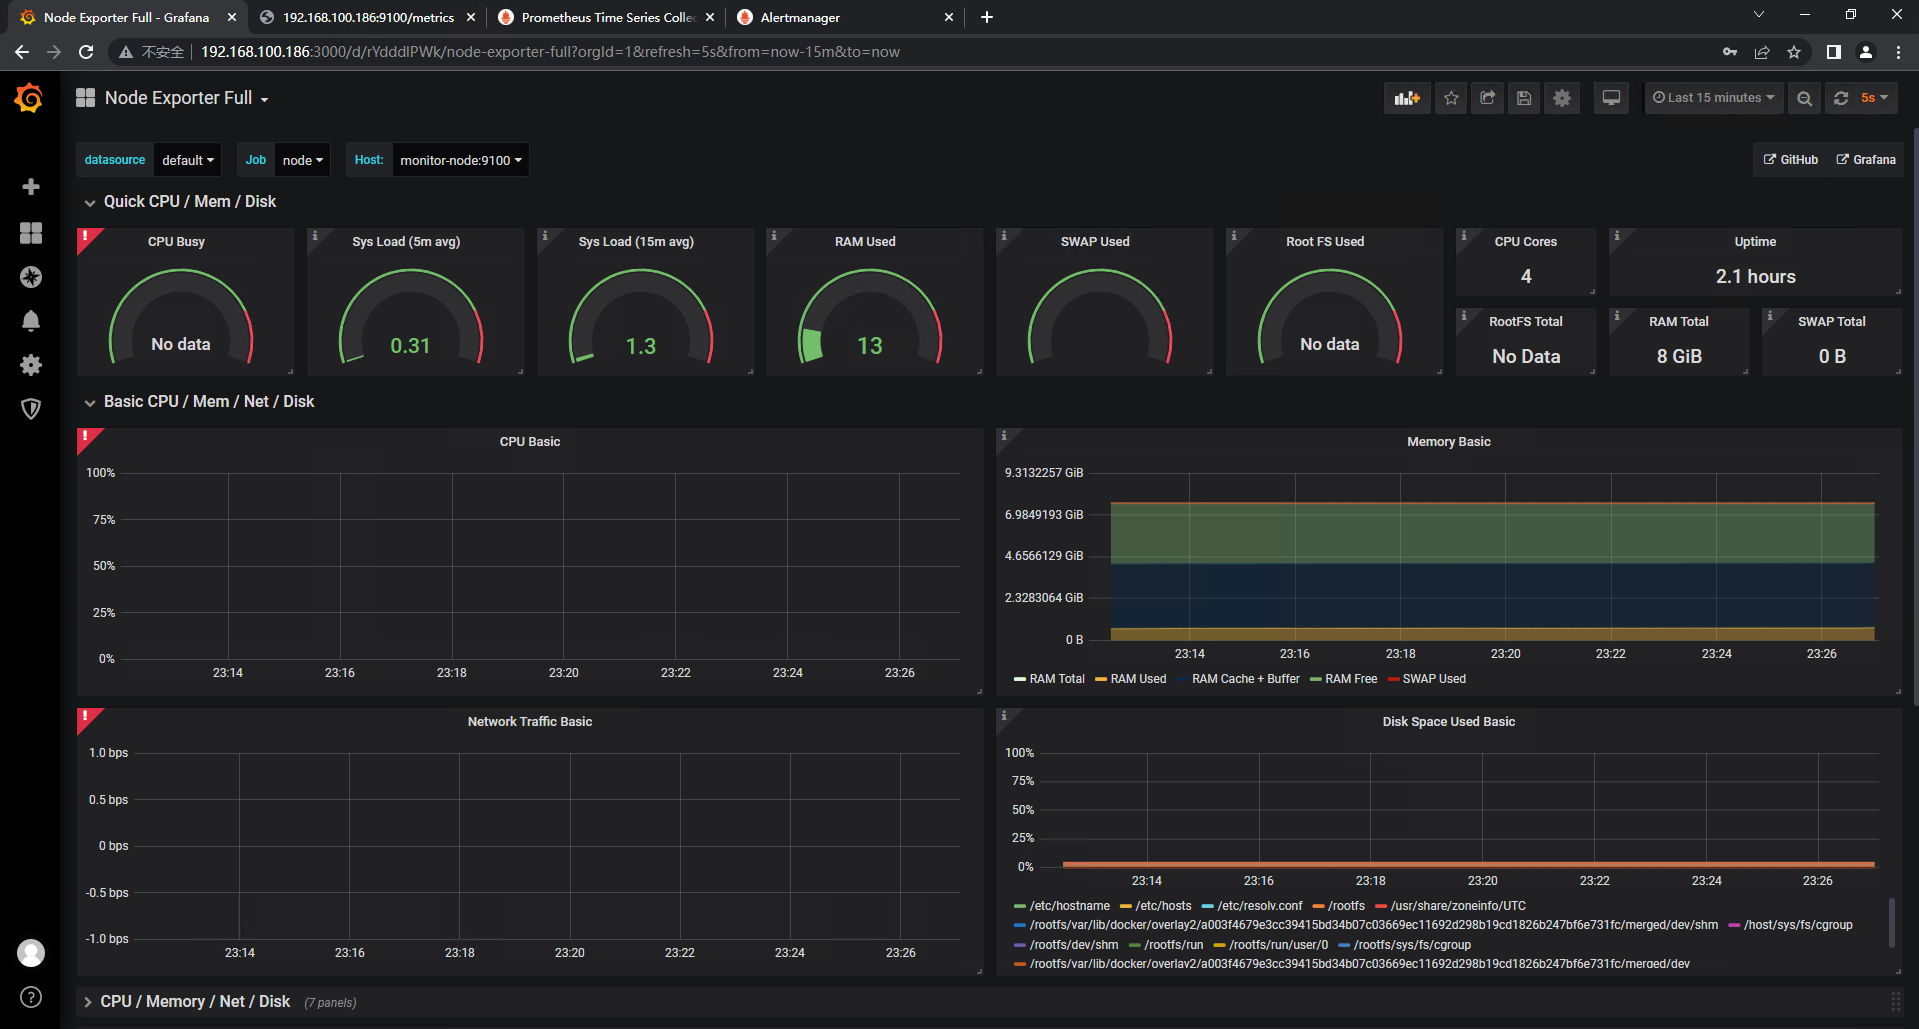Open the Server Admin shield icon
The width and height of the screenshot is (1919, 1029).
point(31,409)
